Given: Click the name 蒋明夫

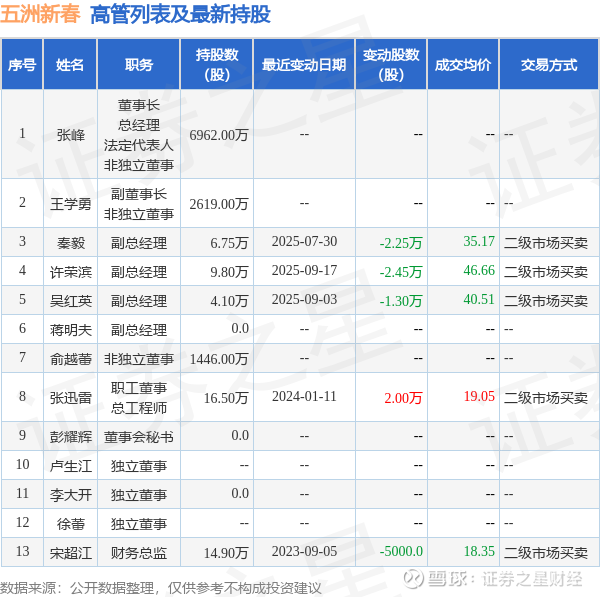Looking at the screenshot, I should point(70,329).
